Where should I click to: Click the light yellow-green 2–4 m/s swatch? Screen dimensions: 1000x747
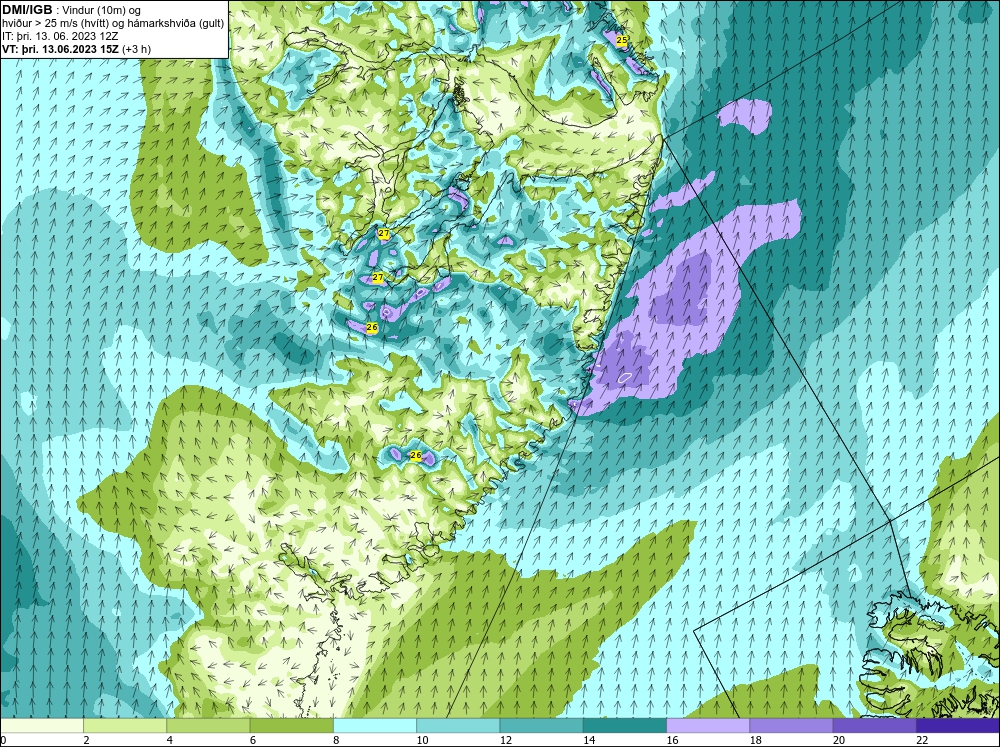pos(125,725)
